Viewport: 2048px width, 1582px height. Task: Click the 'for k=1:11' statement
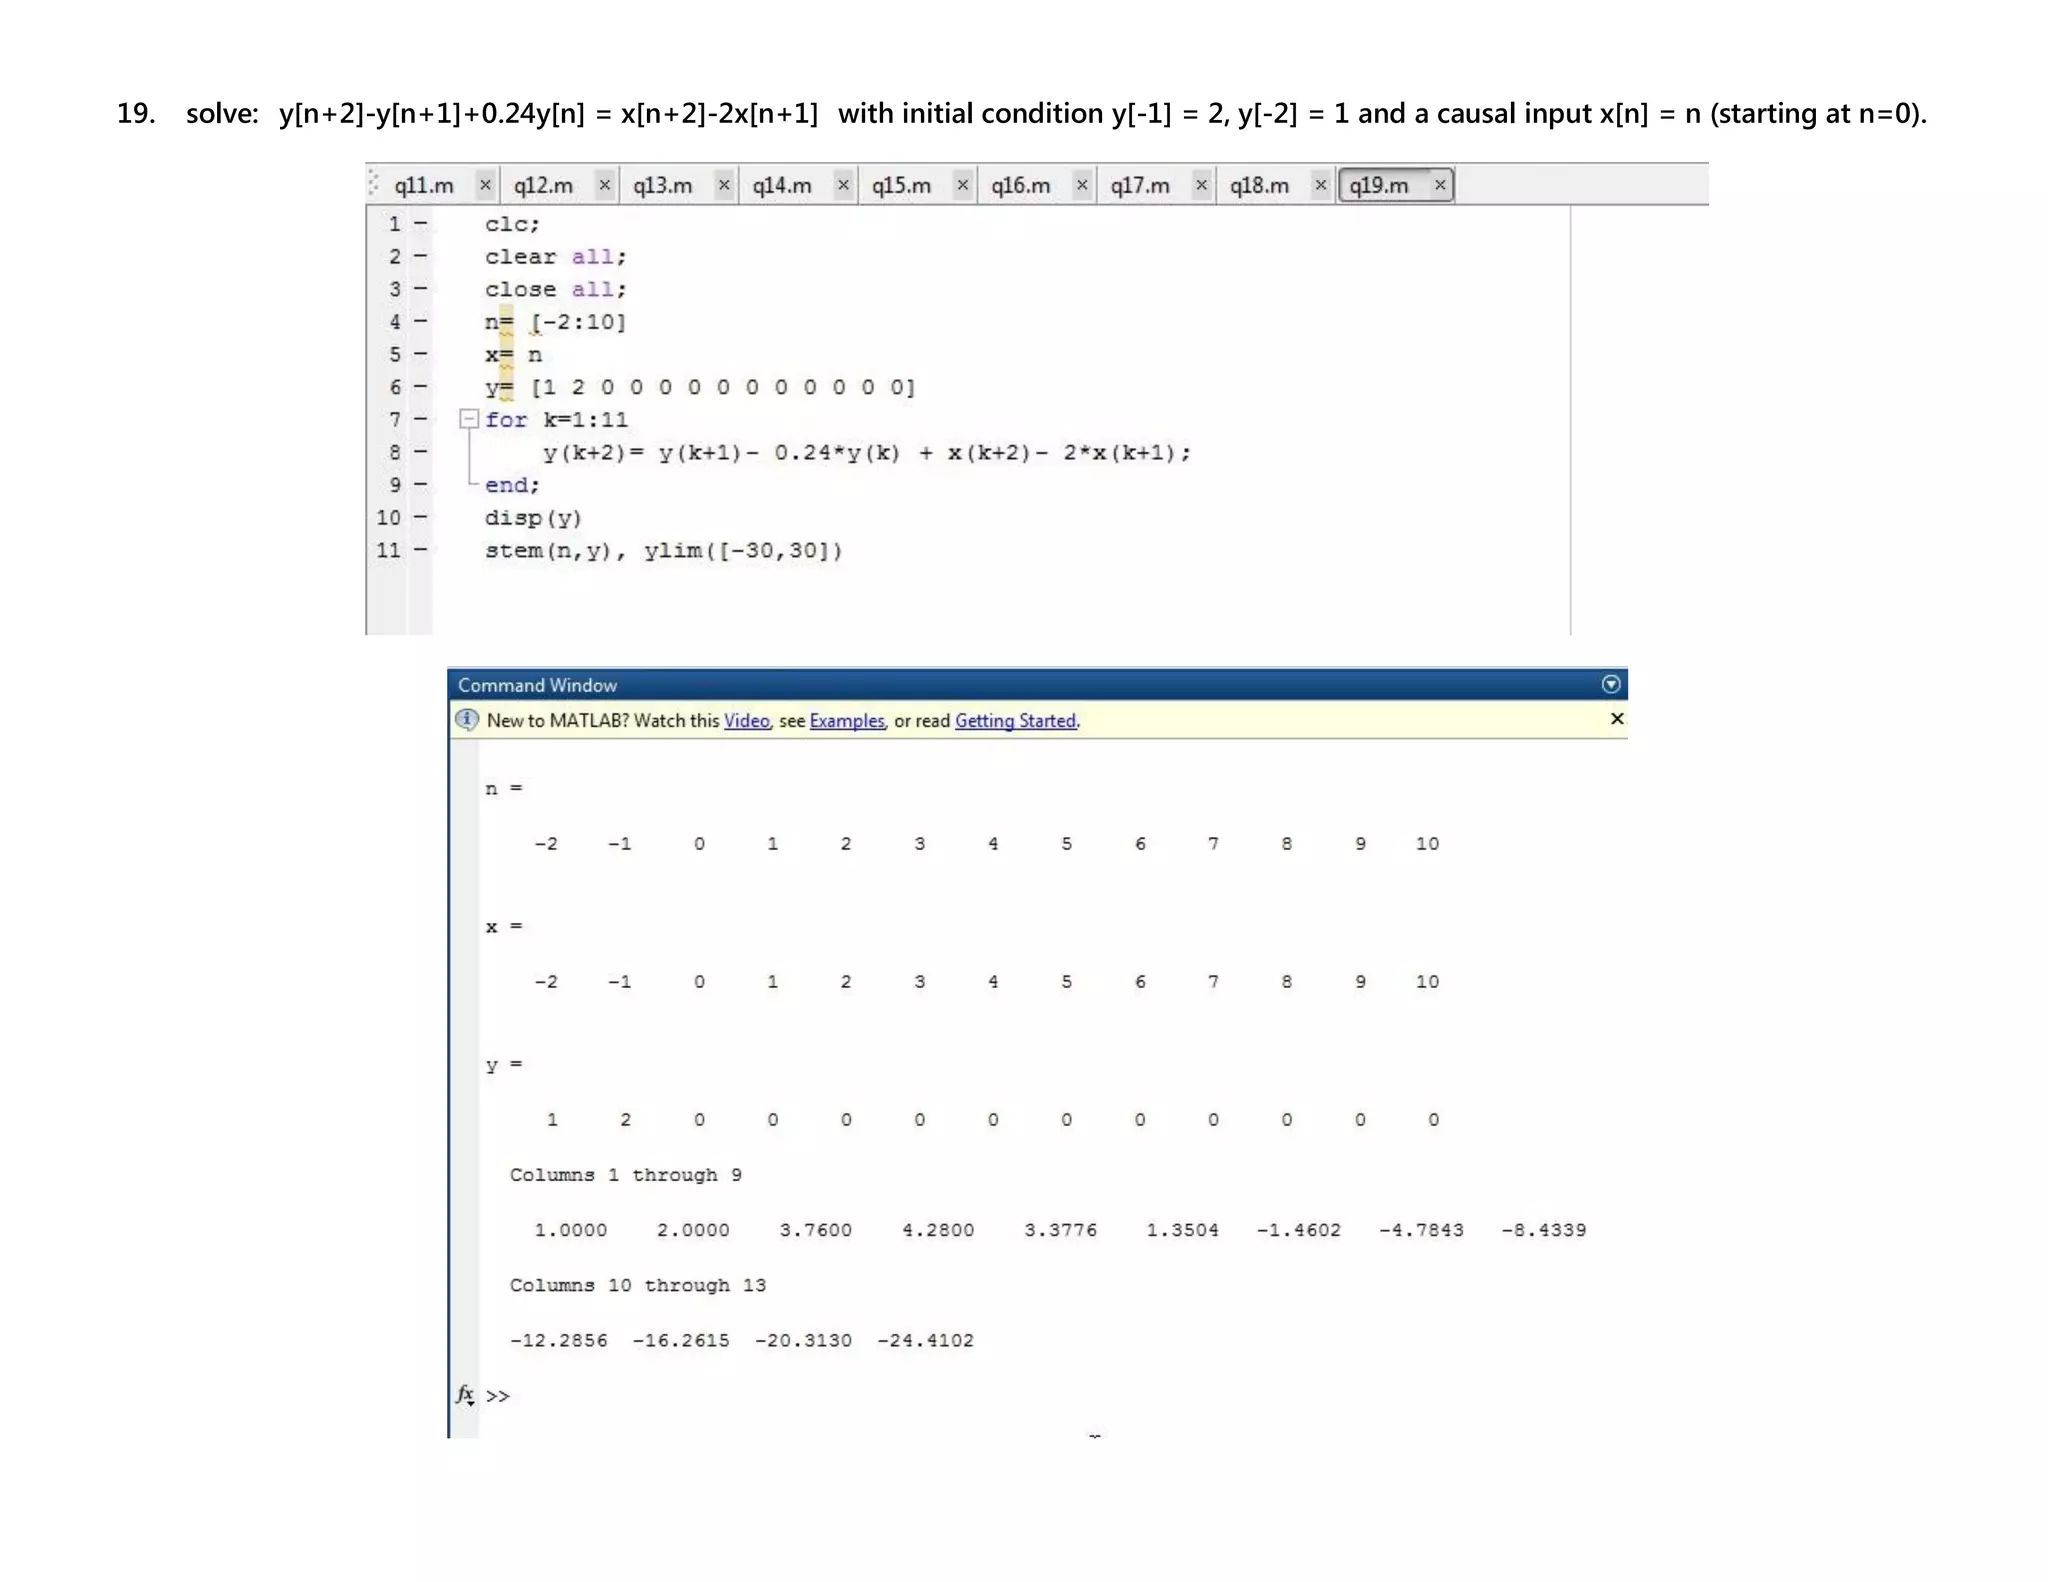point(556,420)
